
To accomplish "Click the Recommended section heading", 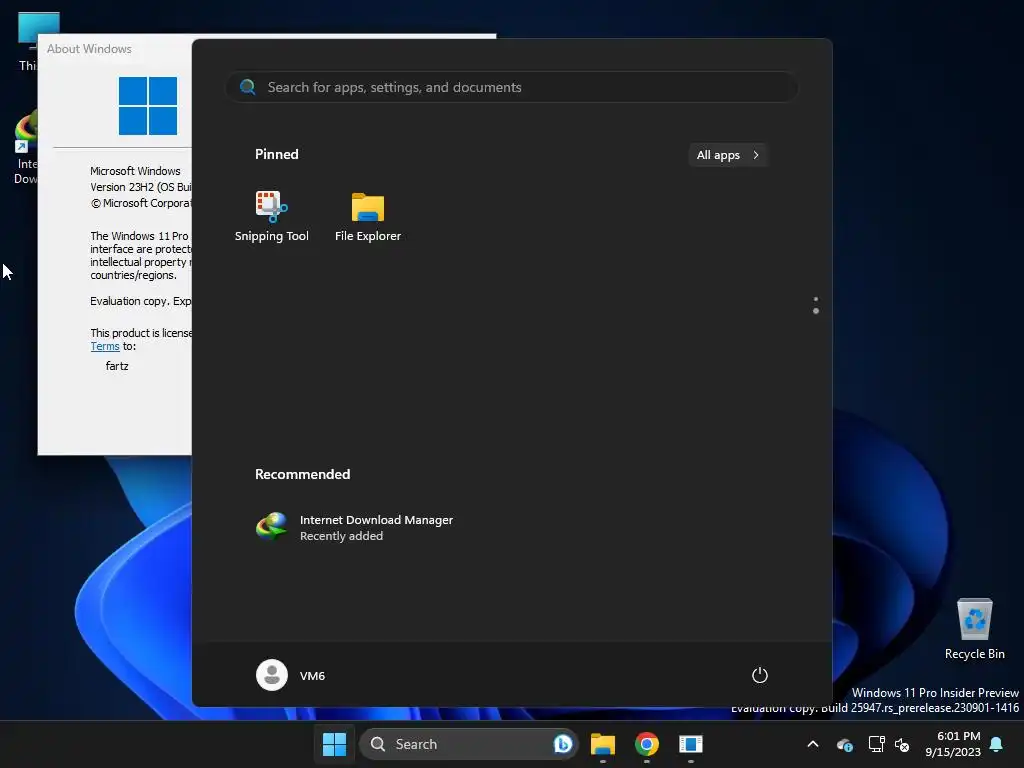I will tap(302, 474).
